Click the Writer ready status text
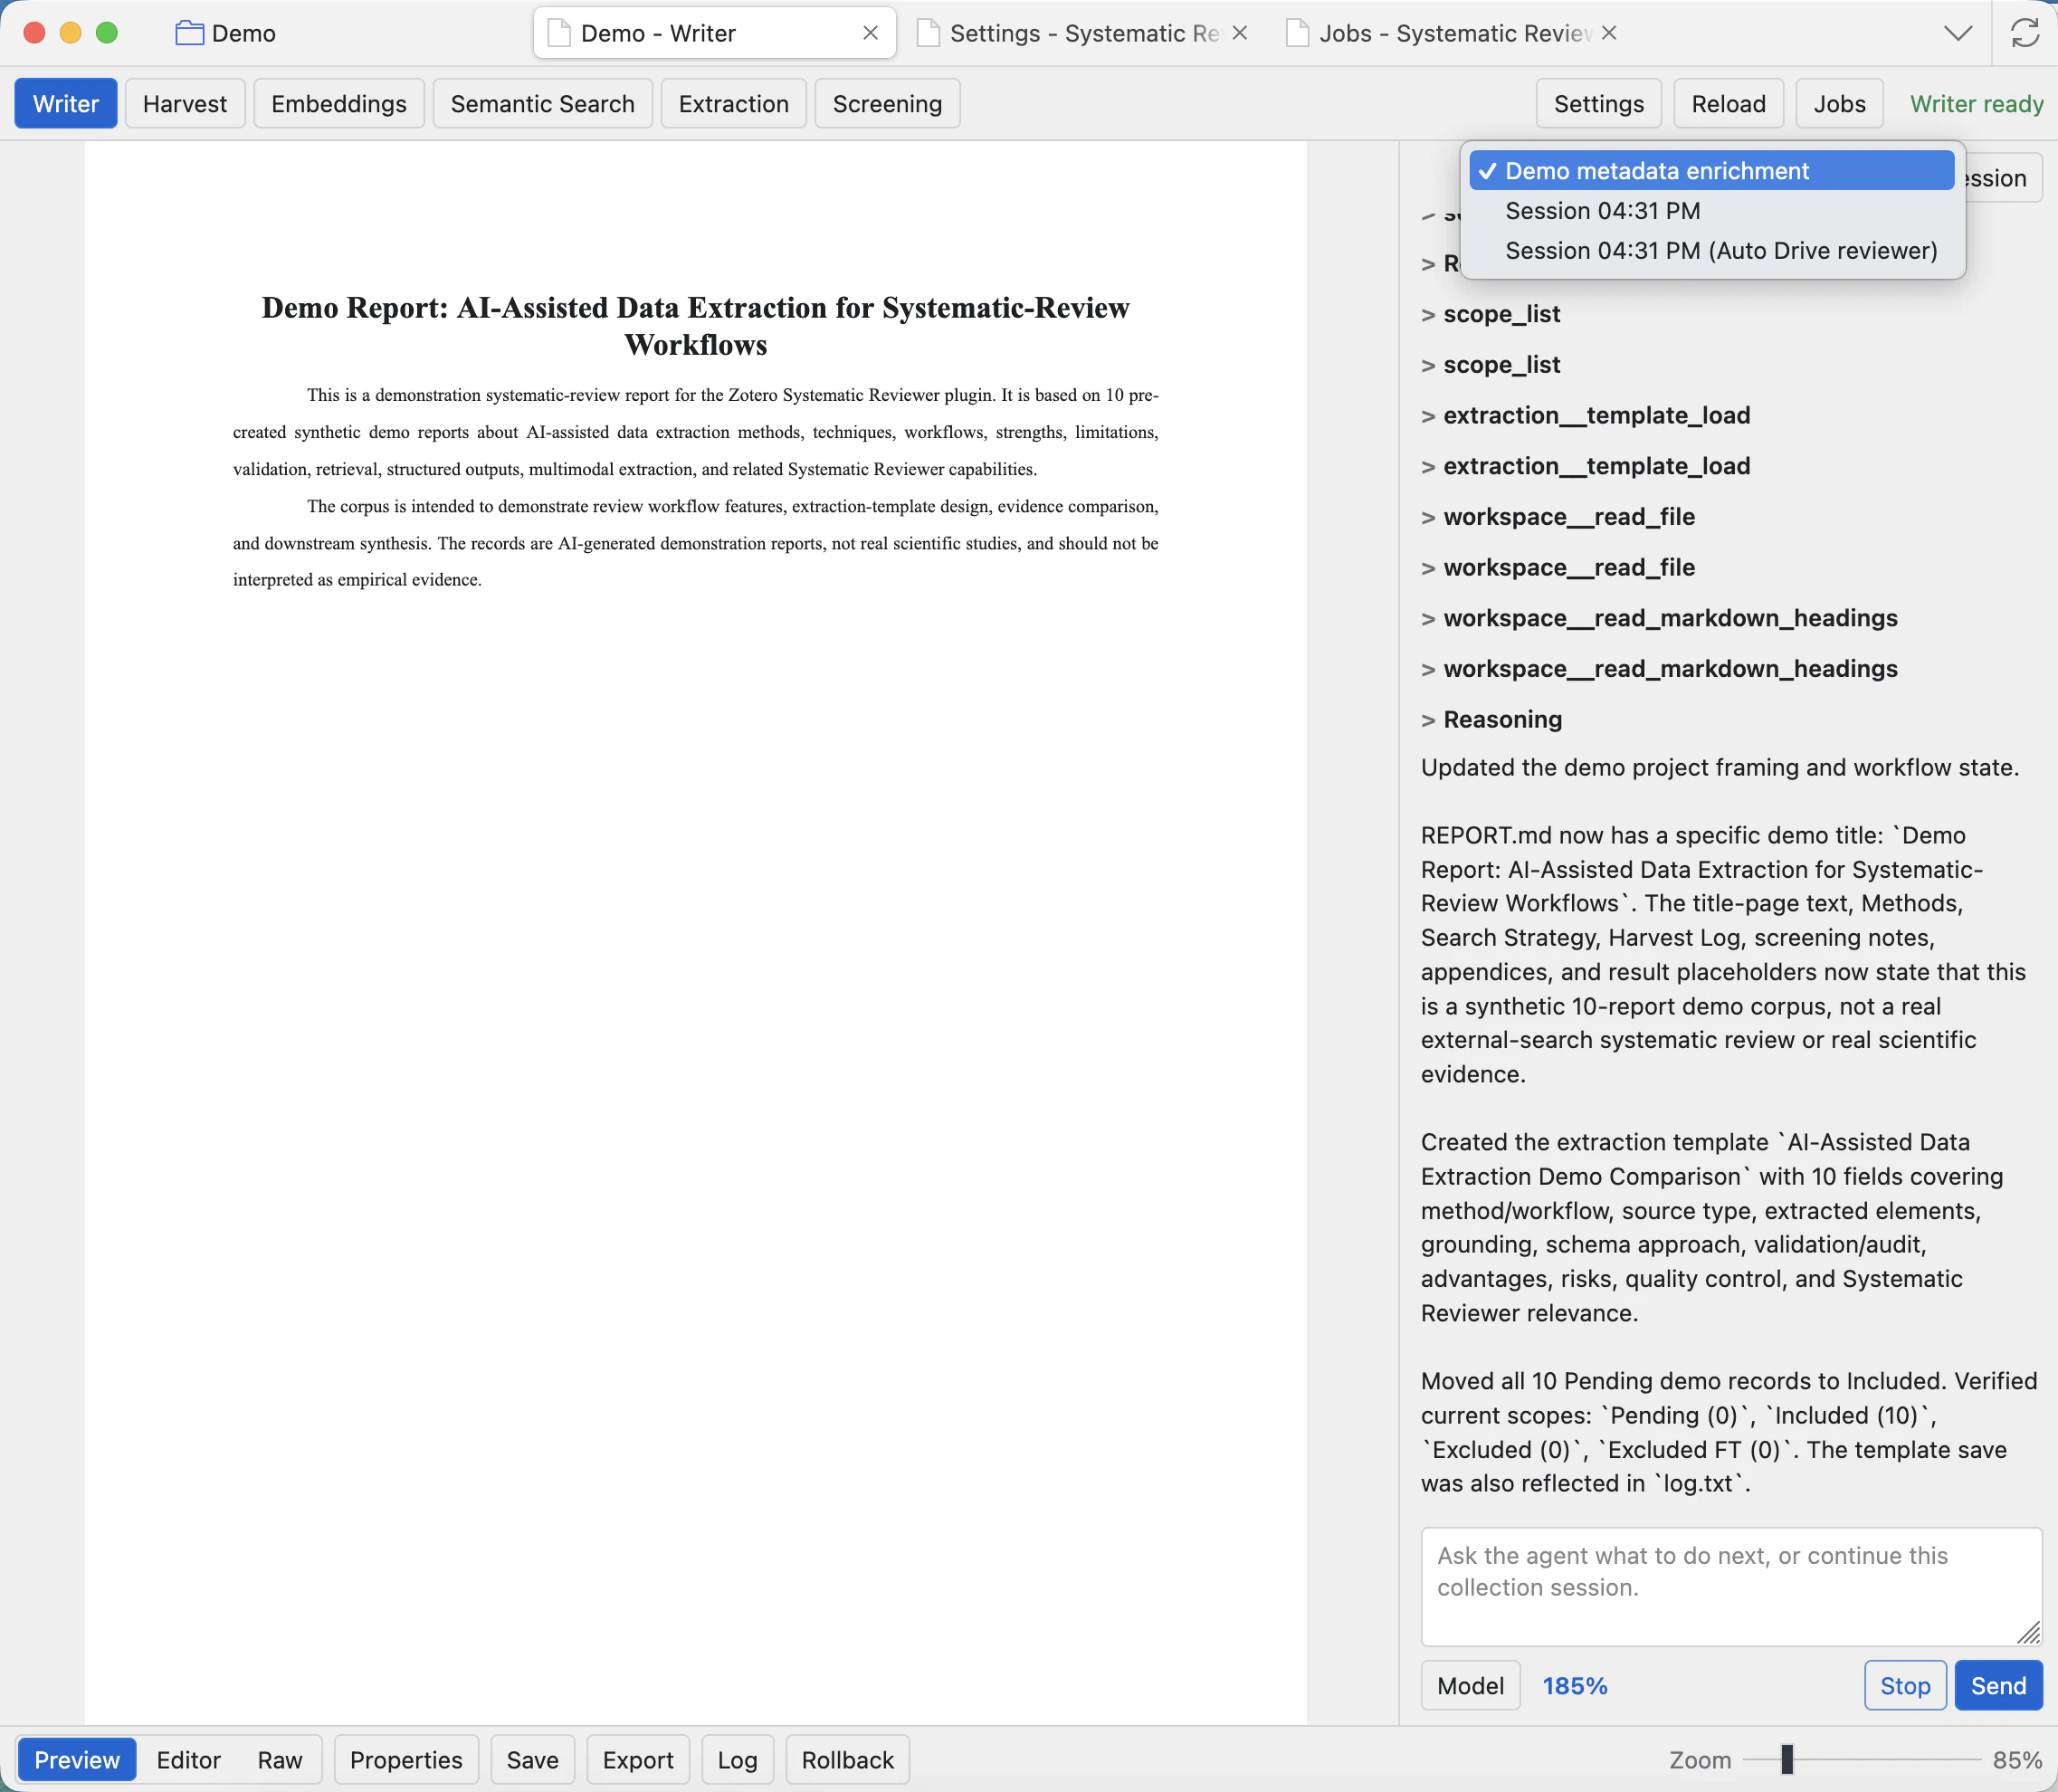The height and width of the screenshot is (1792, 2058). tap(1976, 104)
